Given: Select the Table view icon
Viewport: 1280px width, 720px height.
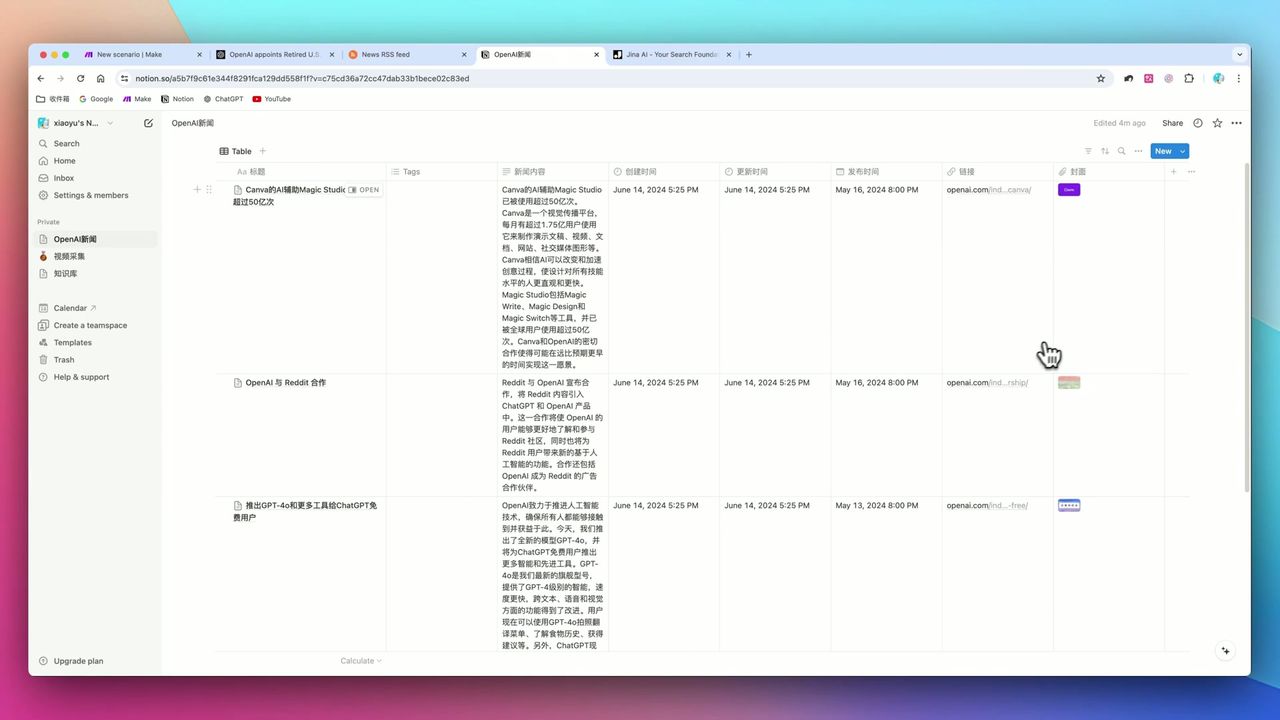Looking at the screenshot, I should coord(236,151).
